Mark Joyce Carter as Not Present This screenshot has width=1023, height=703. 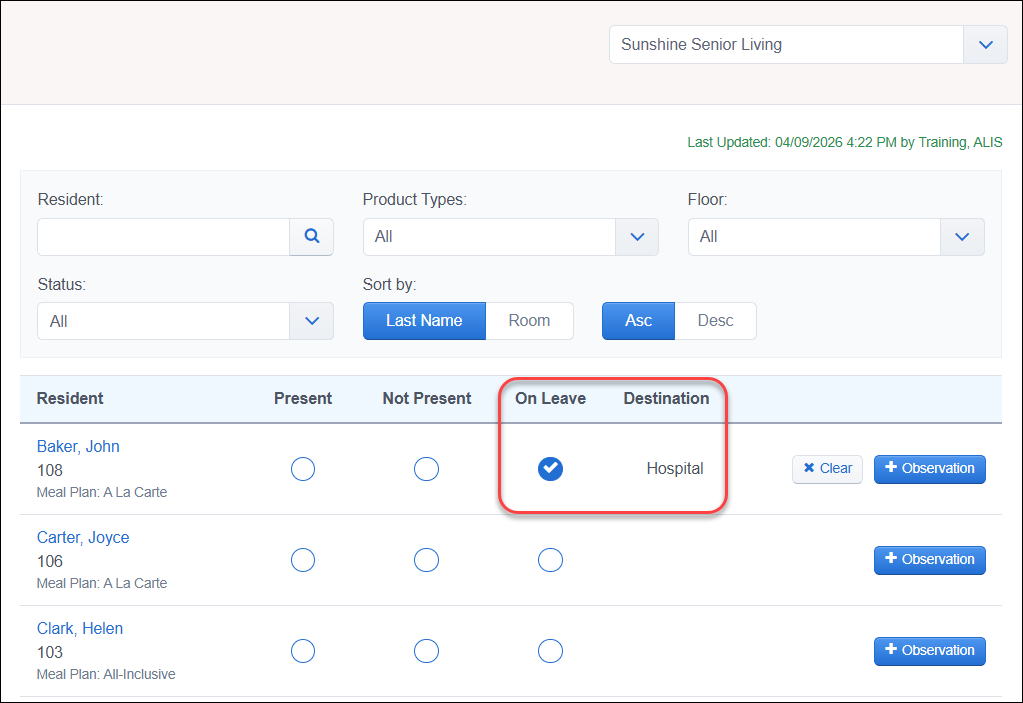click(426, 560)
